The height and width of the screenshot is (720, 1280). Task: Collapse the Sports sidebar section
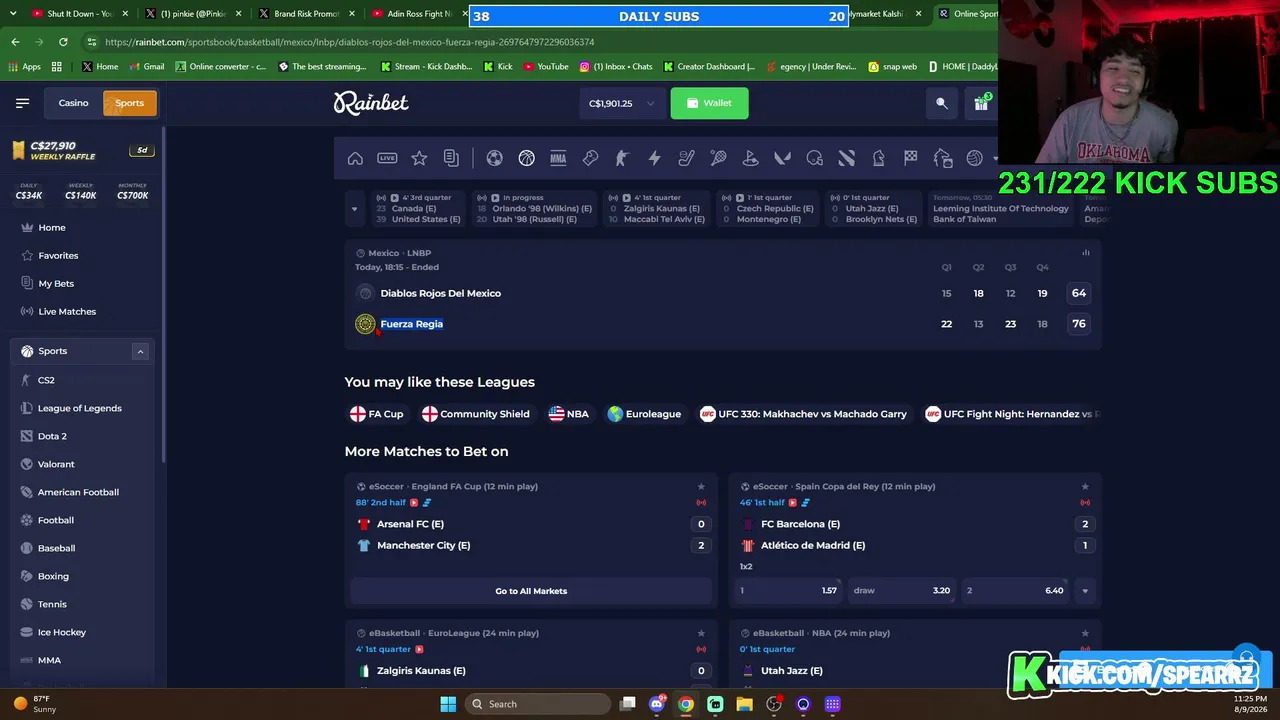140,351
